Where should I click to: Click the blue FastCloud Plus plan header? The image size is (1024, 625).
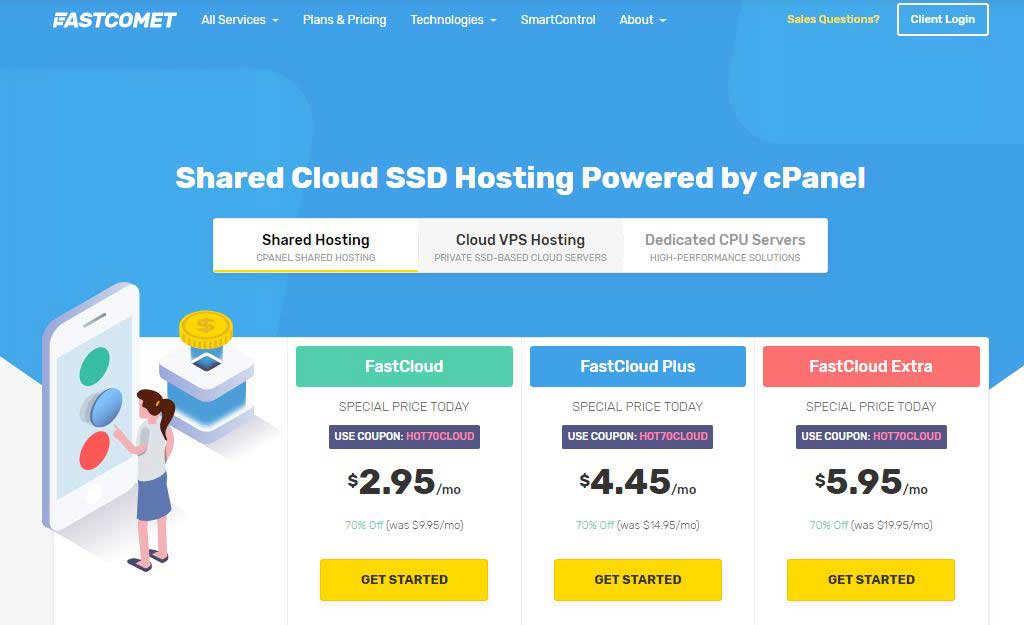[637, 366]
